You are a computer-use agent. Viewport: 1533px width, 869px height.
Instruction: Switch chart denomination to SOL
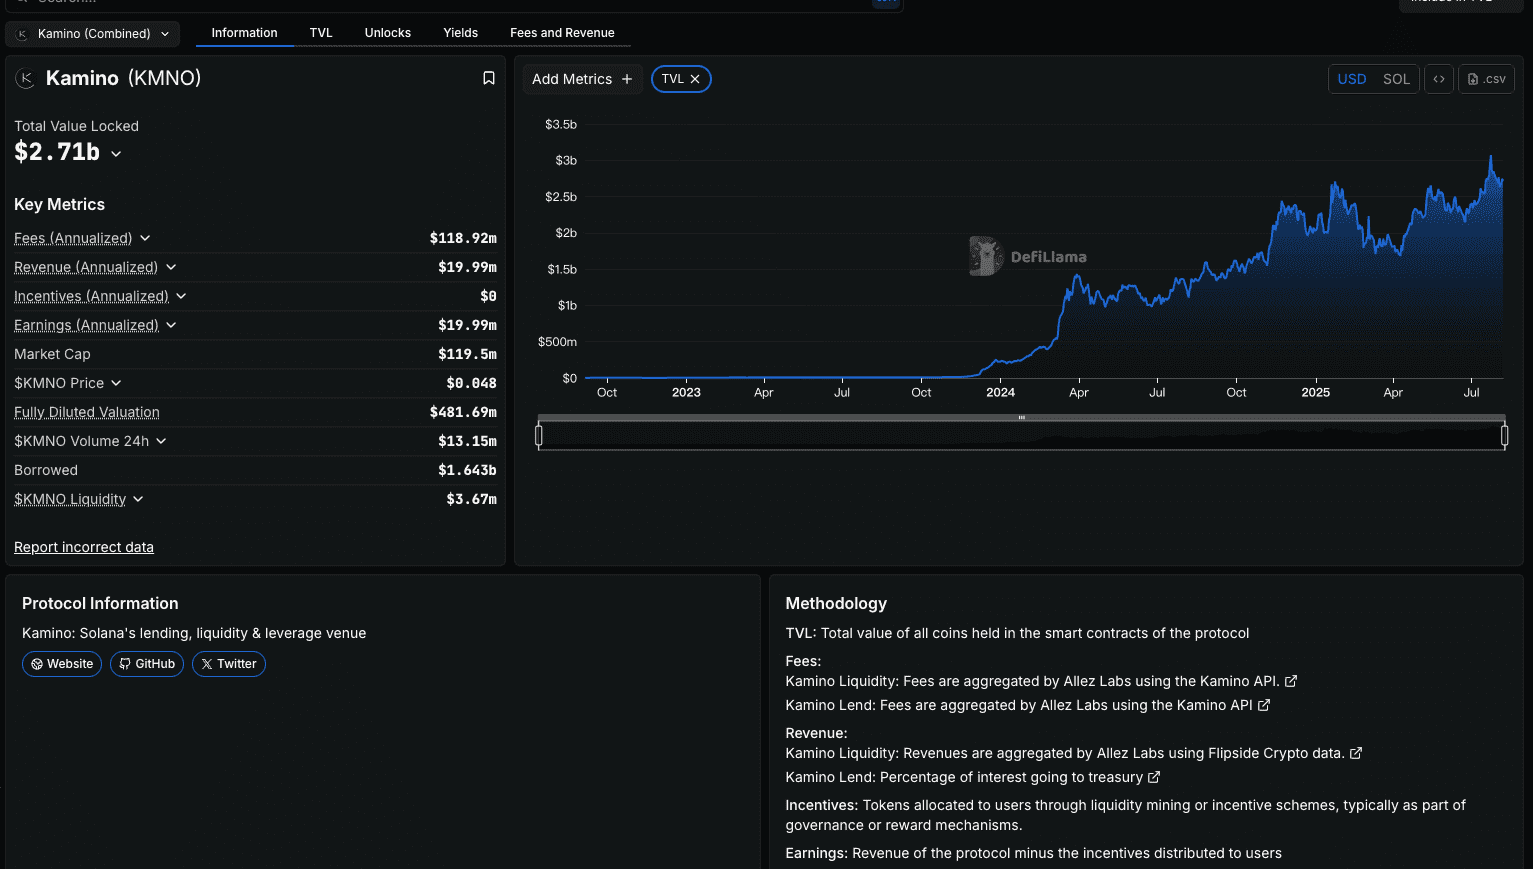click(1396, 79)
